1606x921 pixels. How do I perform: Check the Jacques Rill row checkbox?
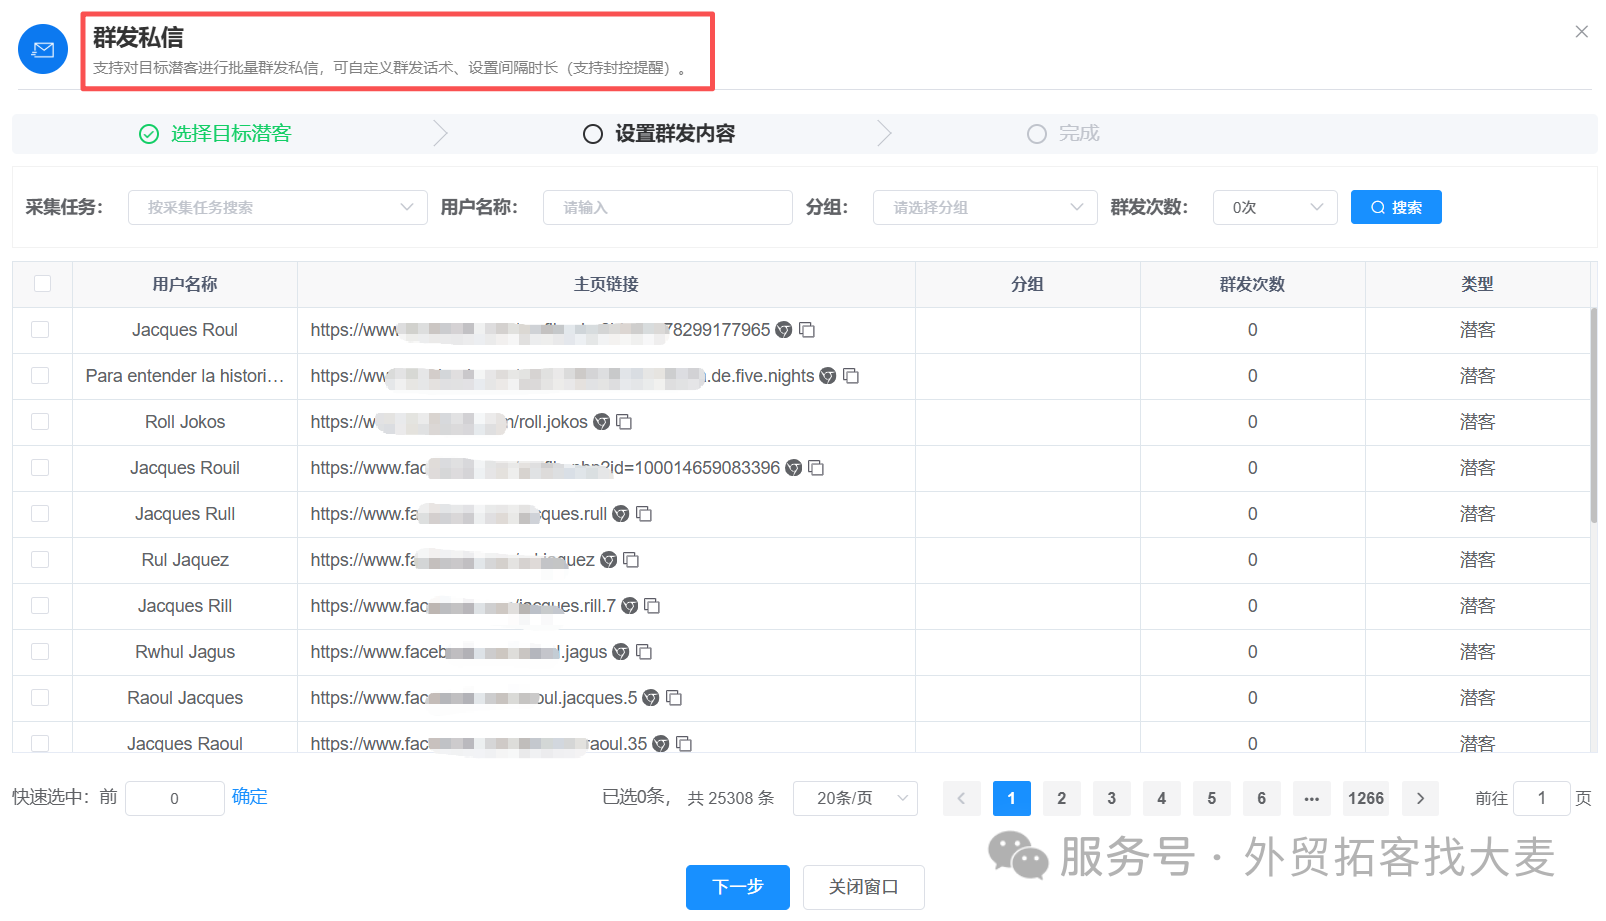tap(40, 606)
